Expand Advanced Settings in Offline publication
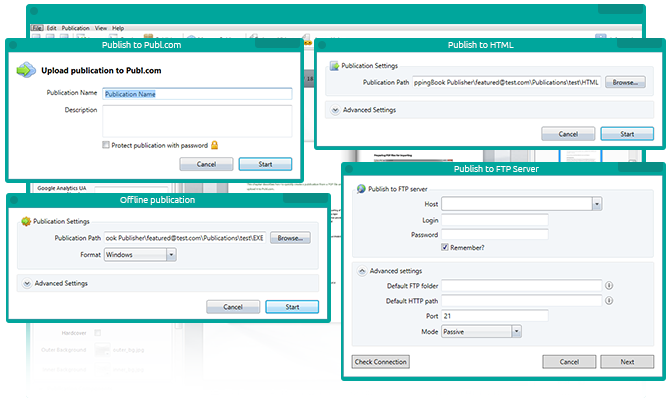670x408 pixels. (25, 283)
